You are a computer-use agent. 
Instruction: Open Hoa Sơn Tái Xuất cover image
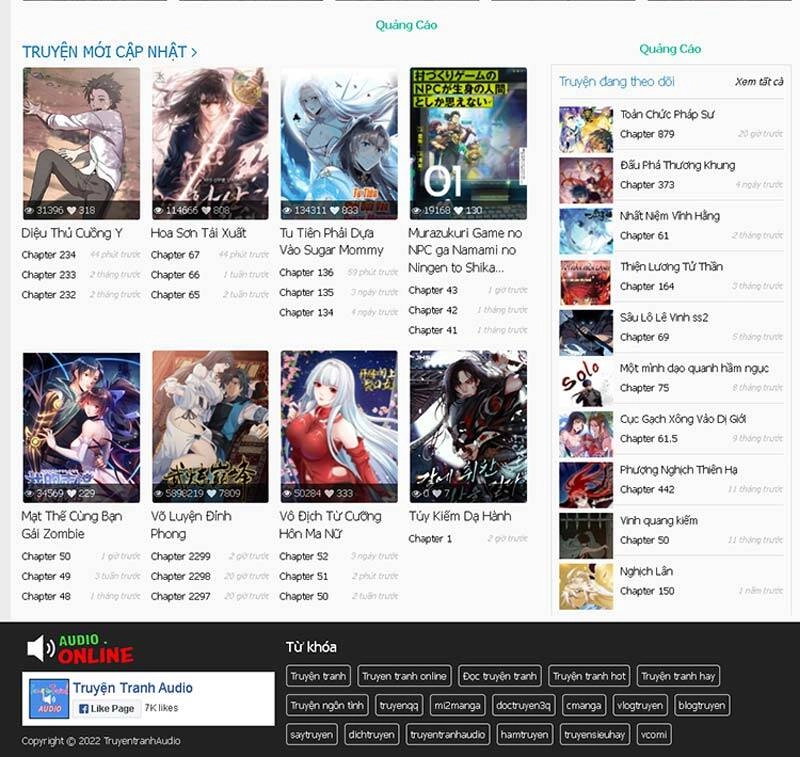[x=210, y=143]
